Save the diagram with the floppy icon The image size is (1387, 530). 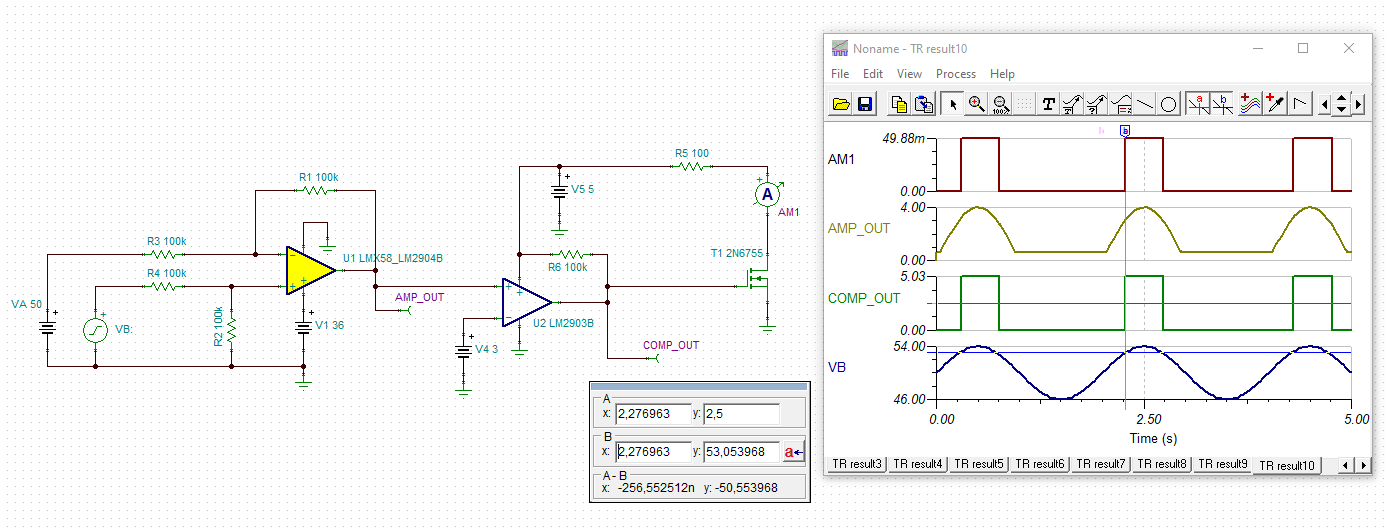coord(865,103)
